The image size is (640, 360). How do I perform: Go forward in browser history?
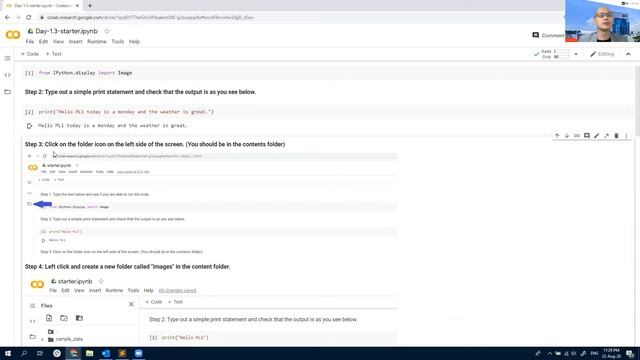click(18, 18)
